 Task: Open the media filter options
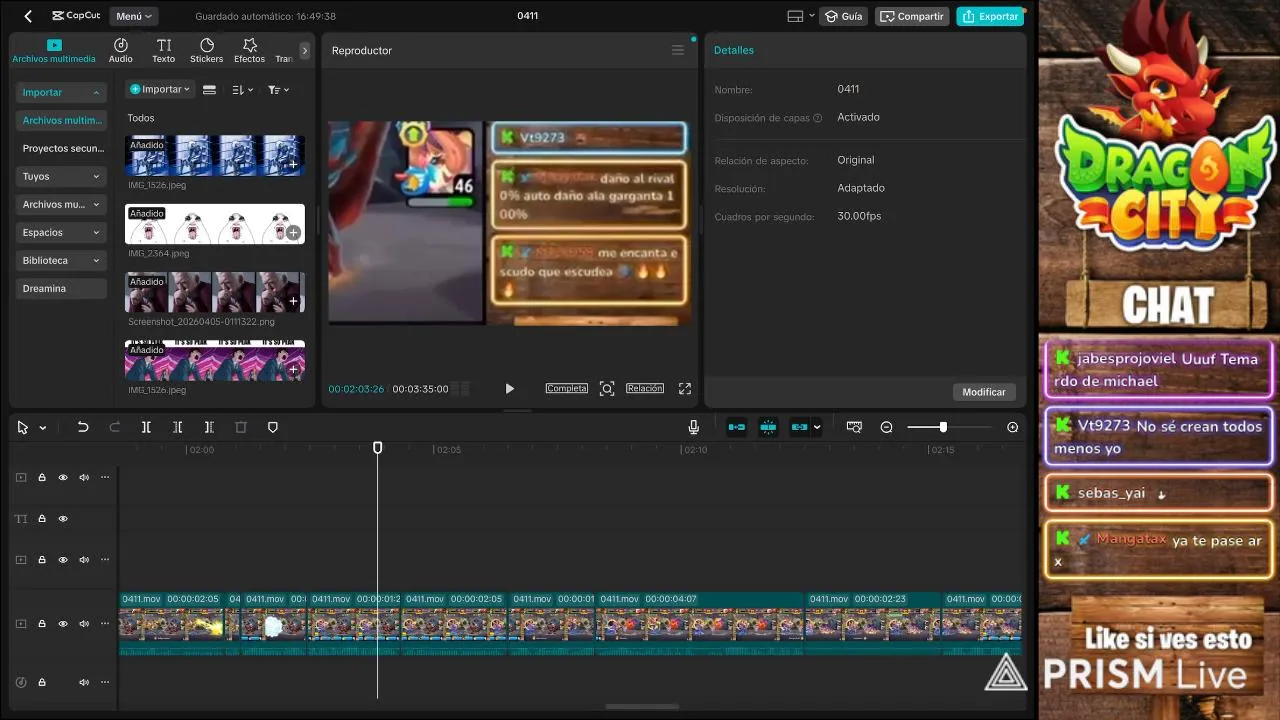tap(278, 89)
